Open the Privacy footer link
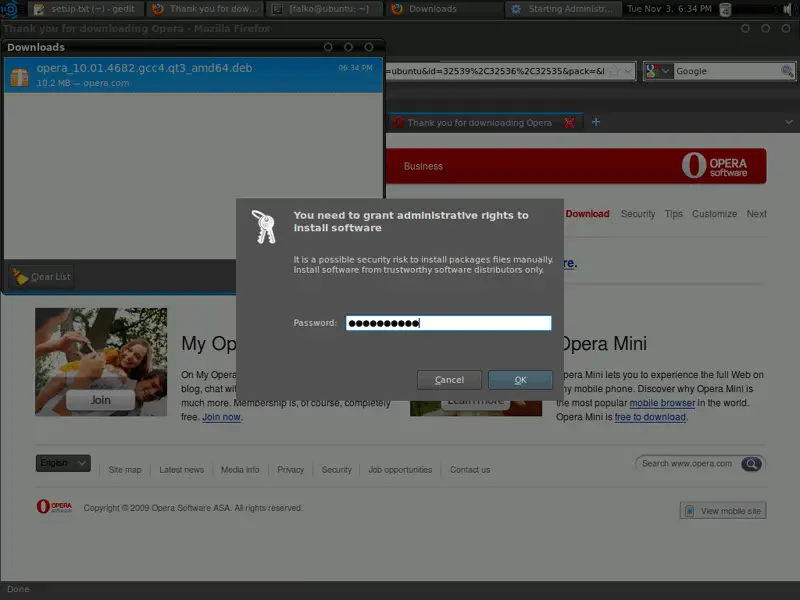This screenshot has height=600, width=800. [290, 470]
